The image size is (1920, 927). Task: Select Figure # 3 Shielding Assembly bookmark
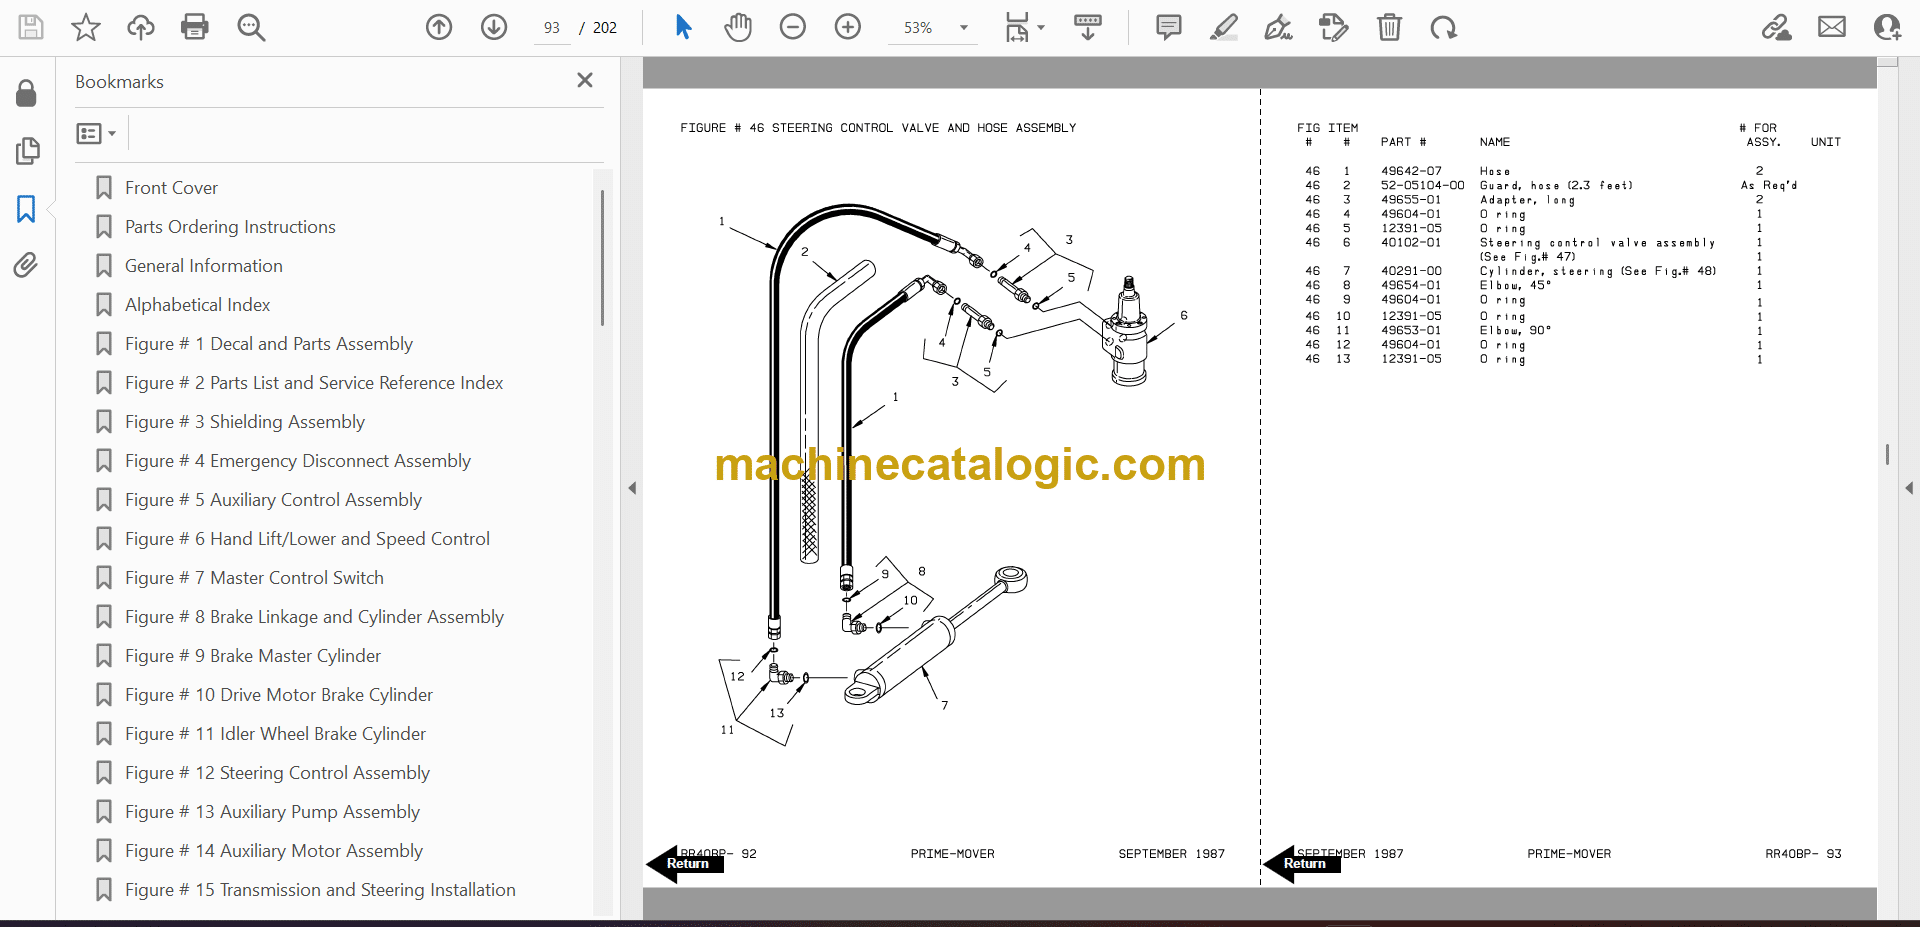245,422
